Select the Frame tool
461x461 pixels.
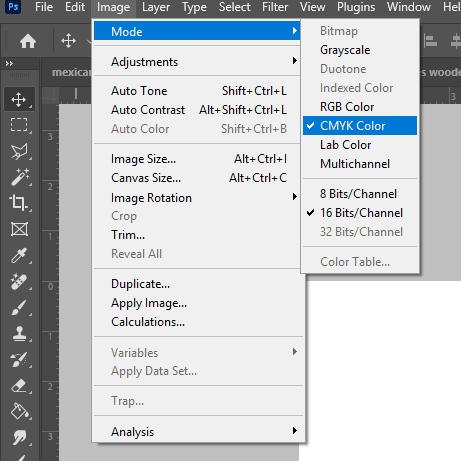coord(19,229)
